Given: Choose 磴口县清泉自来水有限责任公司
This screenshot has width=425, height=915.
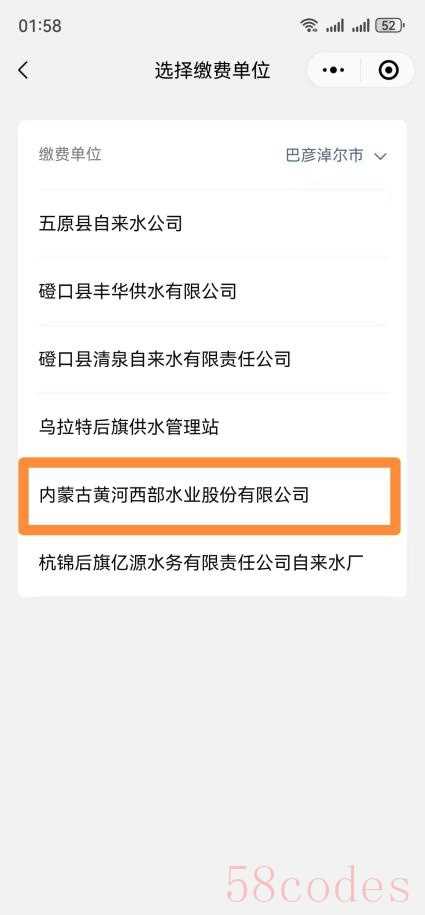Looking at the screenshot, I should [212, 359].
